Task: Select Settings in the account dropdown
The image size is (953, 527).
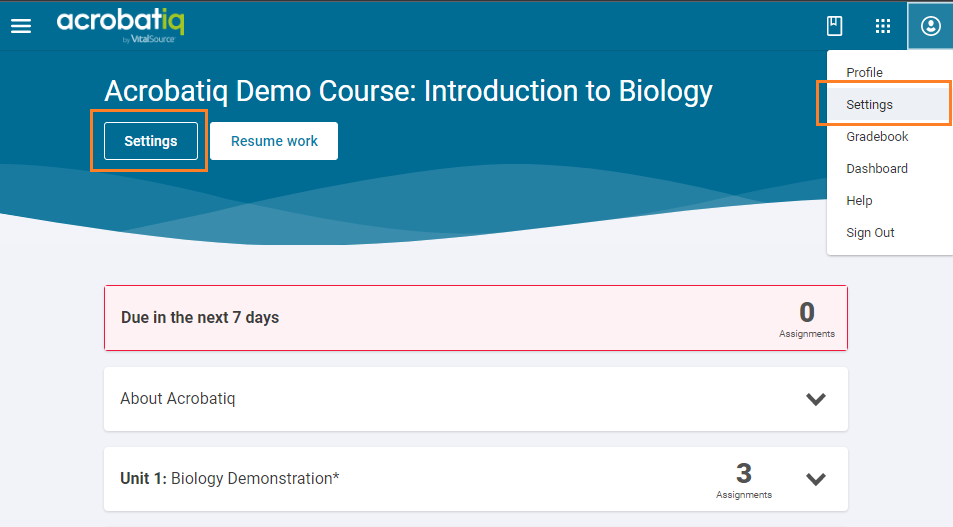Action: [889, 105]
